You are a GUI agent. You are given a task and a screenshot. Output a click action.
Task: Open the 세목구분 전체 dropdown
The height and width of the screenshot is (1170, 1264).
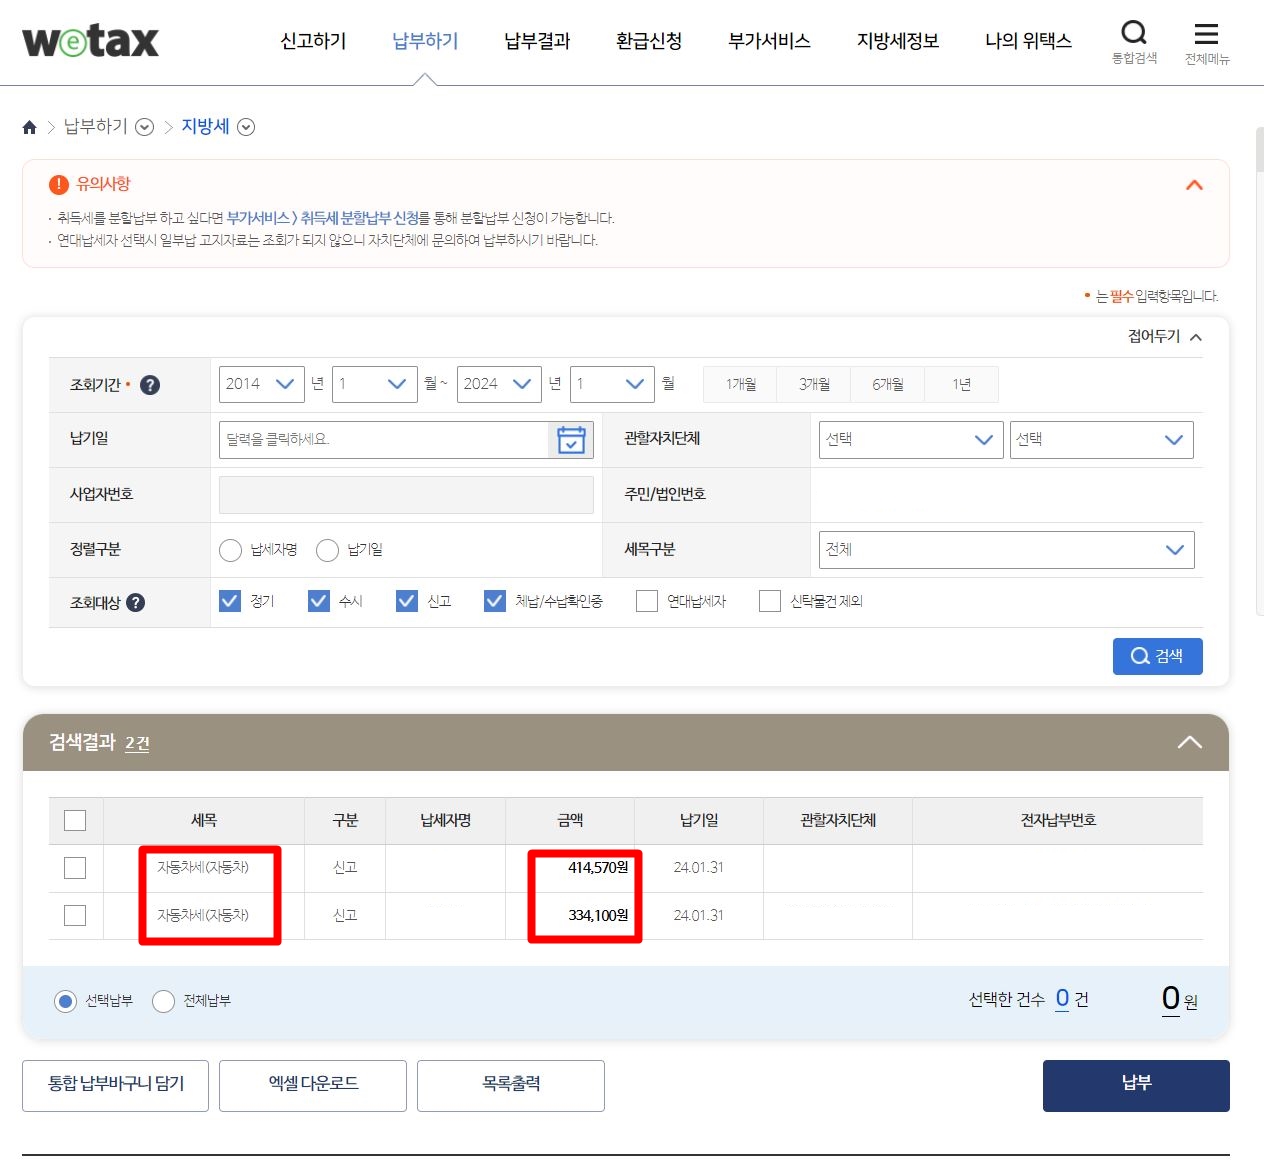(1007, 550)
